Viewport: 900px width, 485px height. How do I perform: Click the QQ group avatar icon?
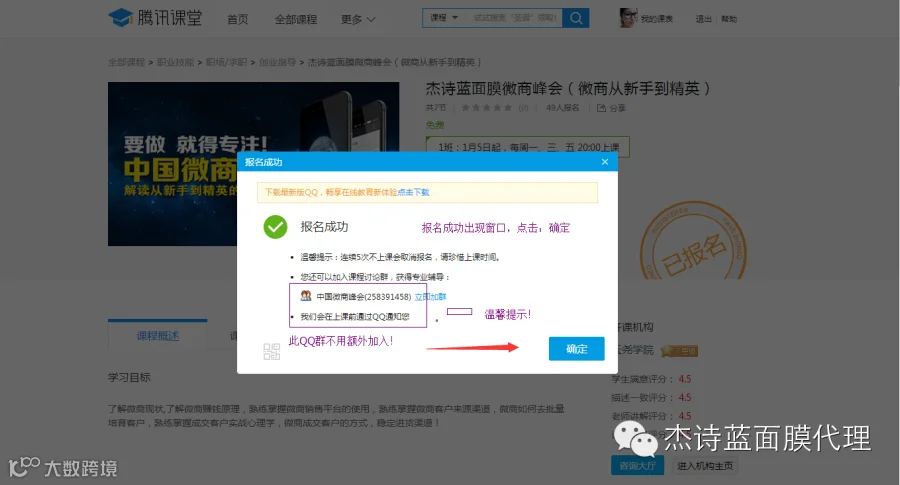point(306,296)
